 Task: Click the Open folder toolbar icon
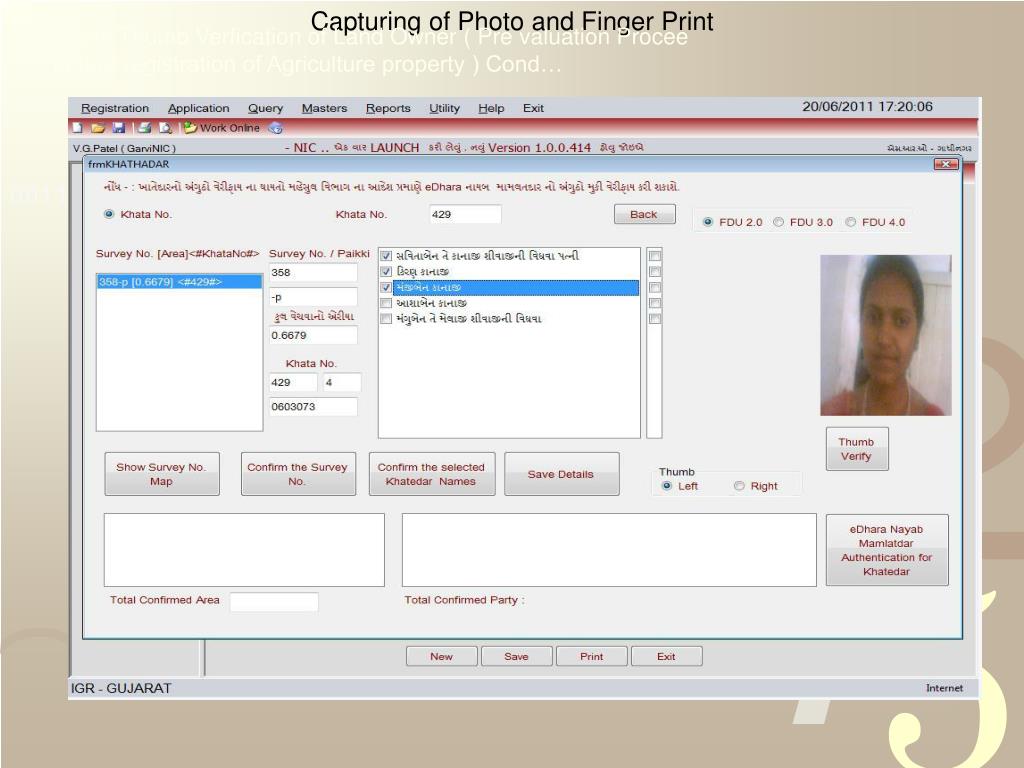click(98, 128)
